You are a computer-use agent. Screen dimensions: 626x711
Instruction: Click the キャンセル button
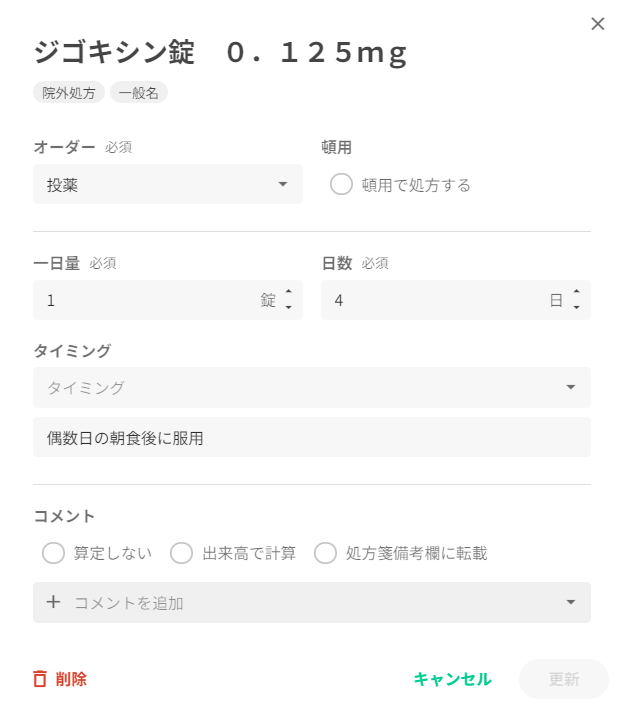[x=452, y=679]
